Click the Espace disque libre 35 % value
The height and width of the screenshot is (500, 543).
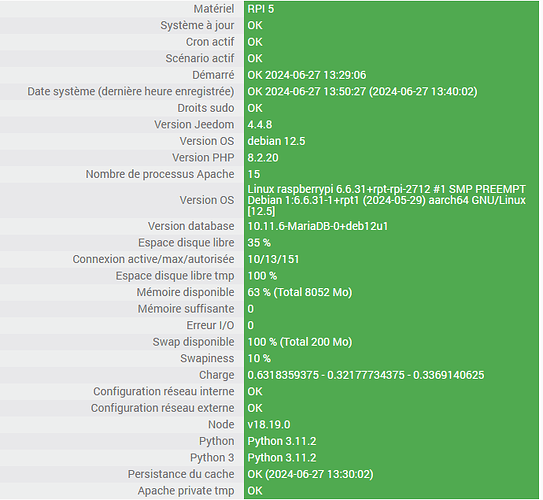[x=259, y=243]
